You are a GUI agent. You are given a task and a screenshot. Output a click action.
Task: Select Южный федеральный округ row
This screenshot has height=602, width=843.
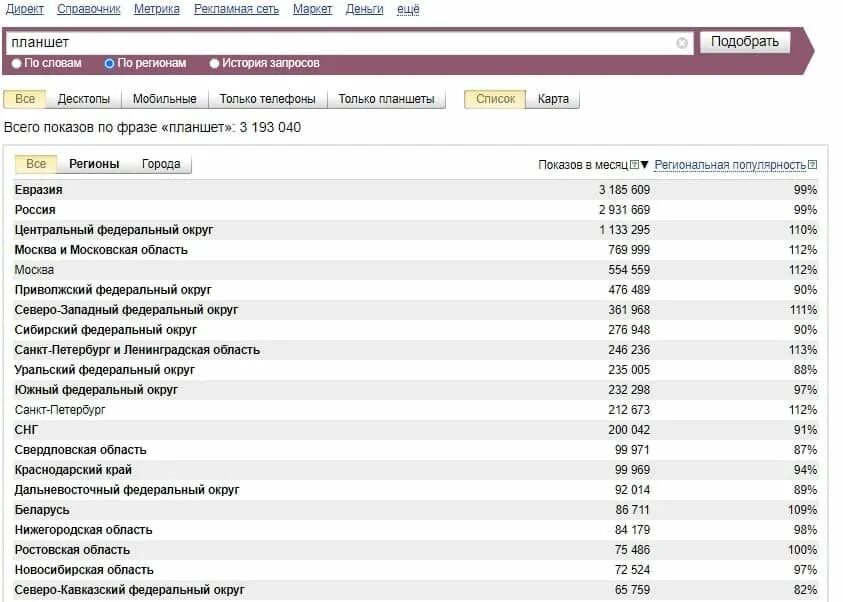click(416, 390)
